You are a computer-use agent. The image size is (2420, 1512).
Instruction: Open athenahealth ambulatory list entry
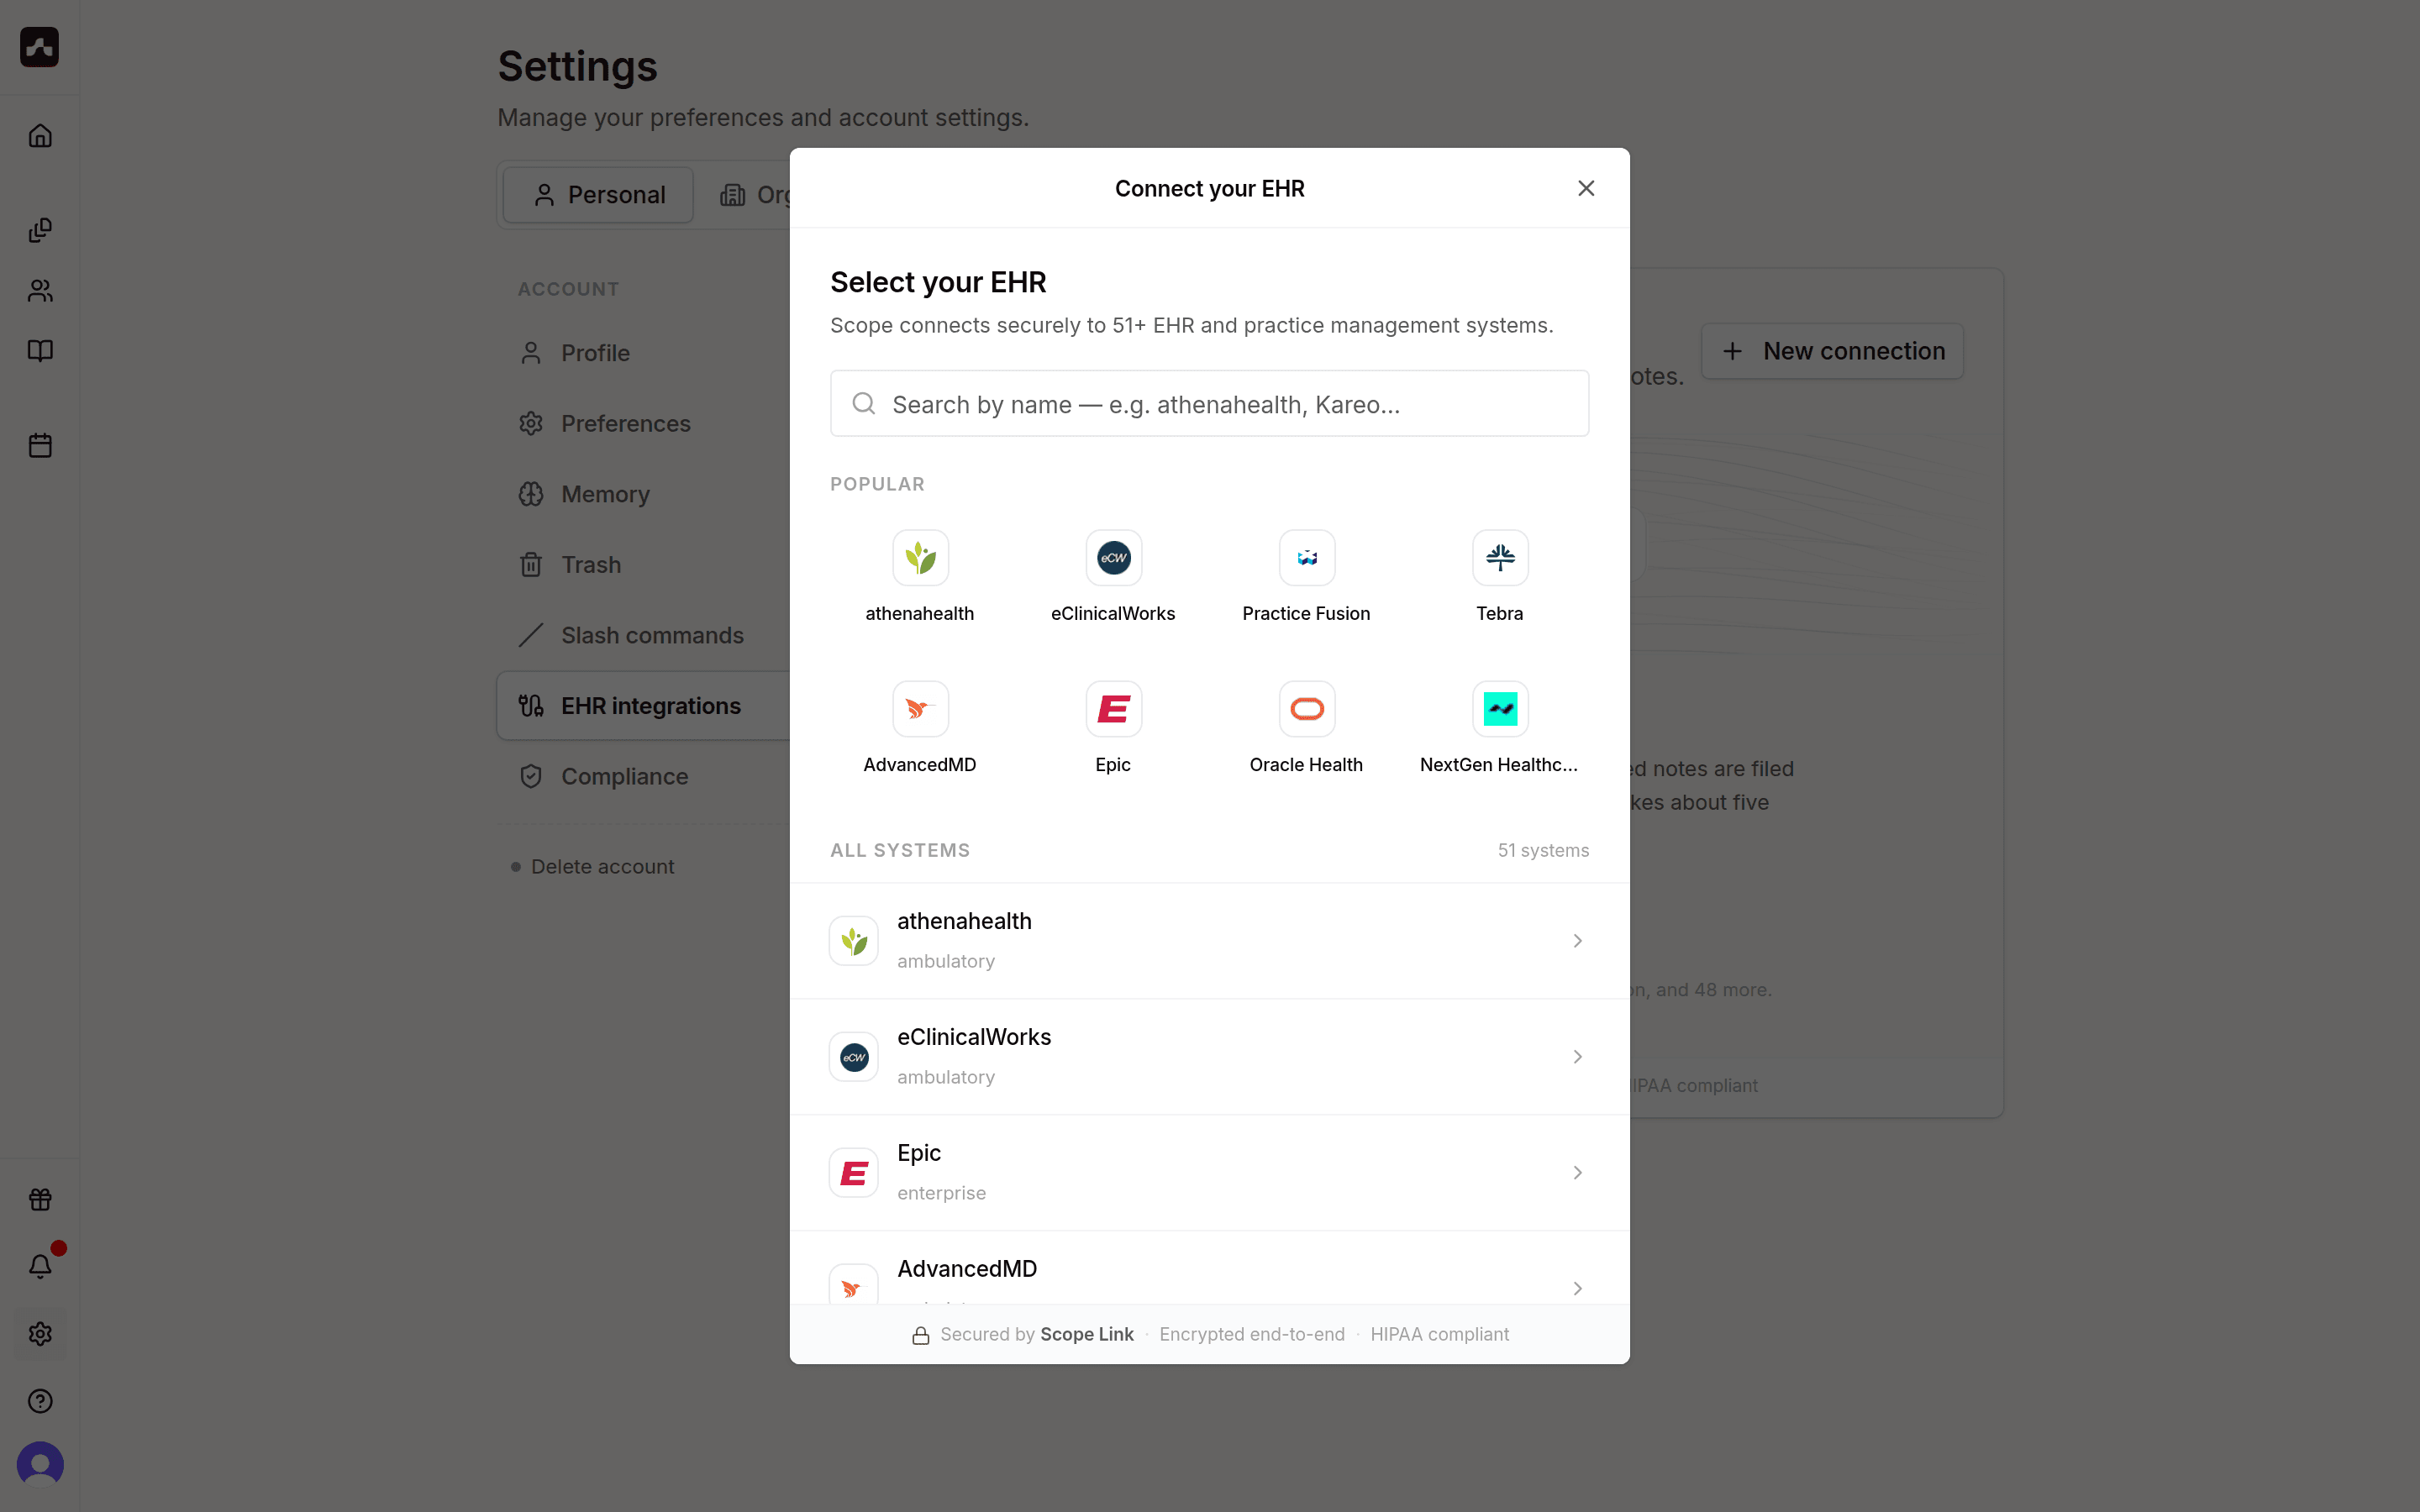(1209, 941)
